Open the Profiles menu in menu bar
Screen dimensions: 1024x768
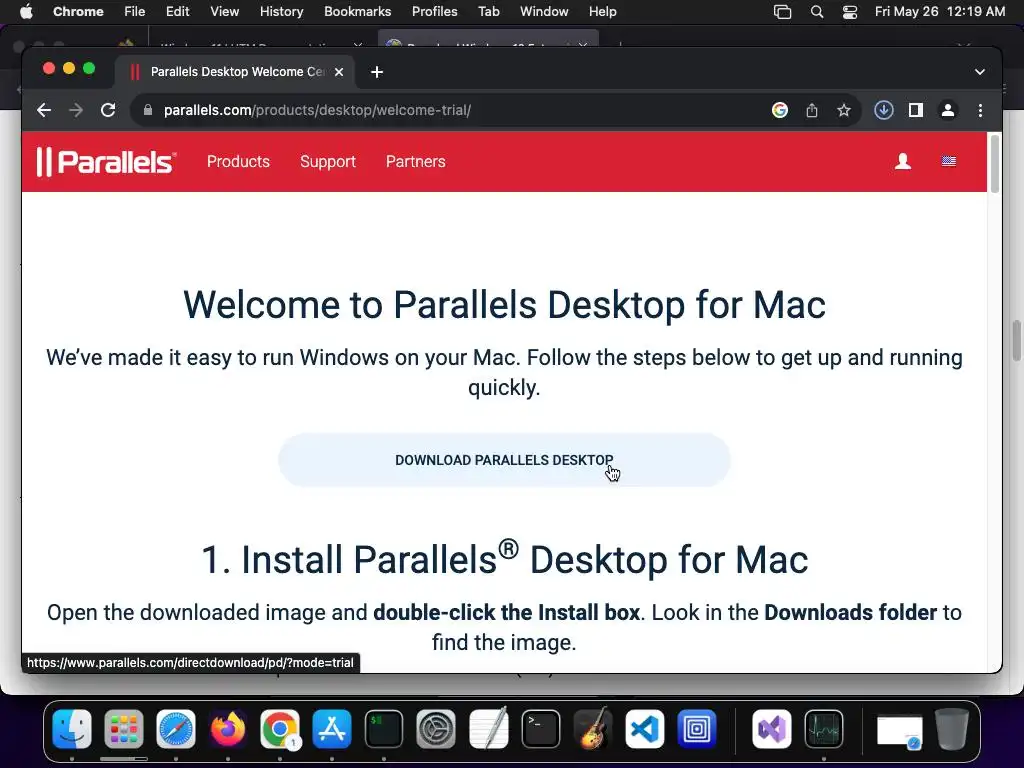click(434, 12)
